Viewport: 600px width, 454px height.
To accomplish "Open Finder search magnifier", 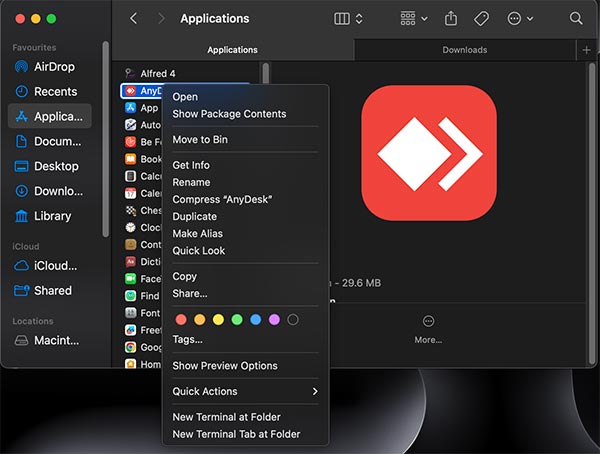I will [x=576, y=18].
